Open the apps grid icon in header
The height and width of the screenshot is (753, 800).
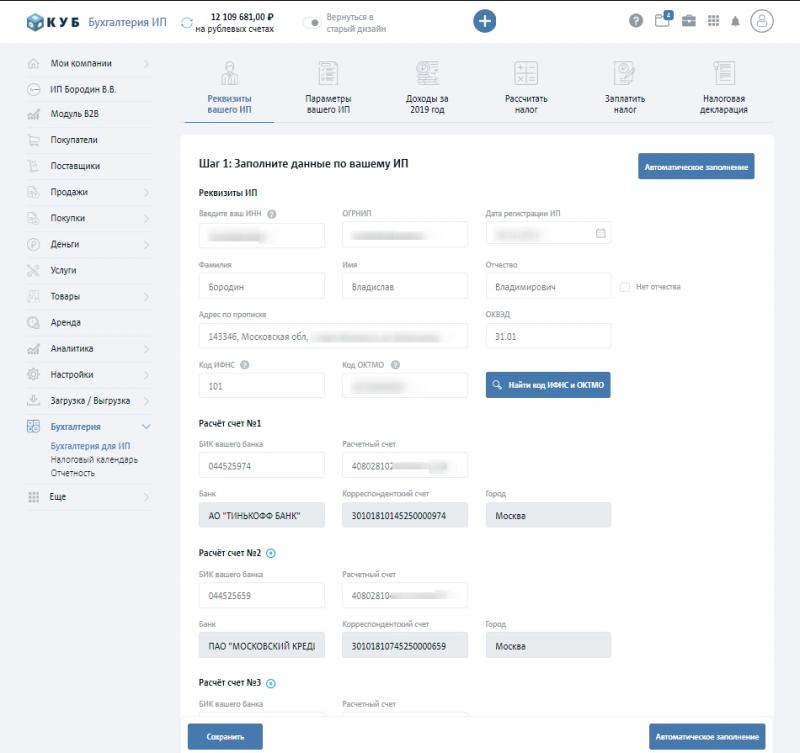(x=713, y=21)
